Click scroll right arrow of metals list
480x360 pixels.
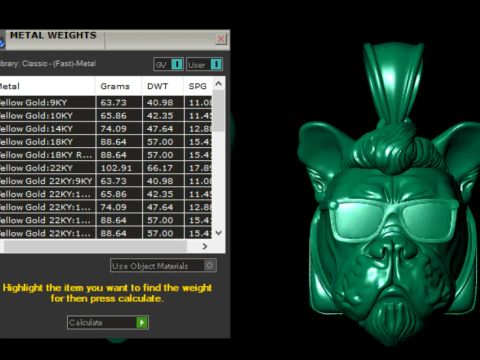click(205, 246)
